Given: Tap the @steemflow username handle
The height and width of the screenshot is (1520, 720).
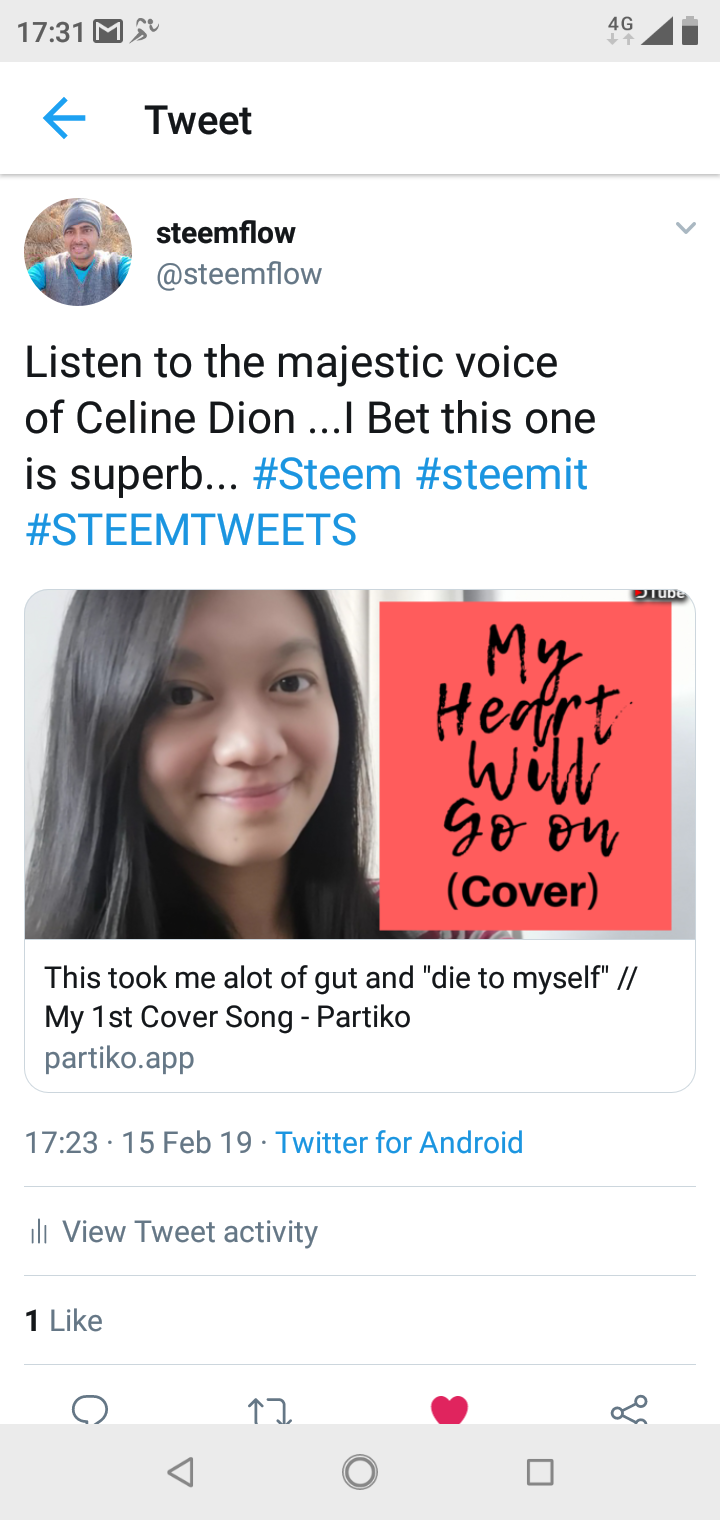Looking at the screenshot, I should tap(239, 274).
